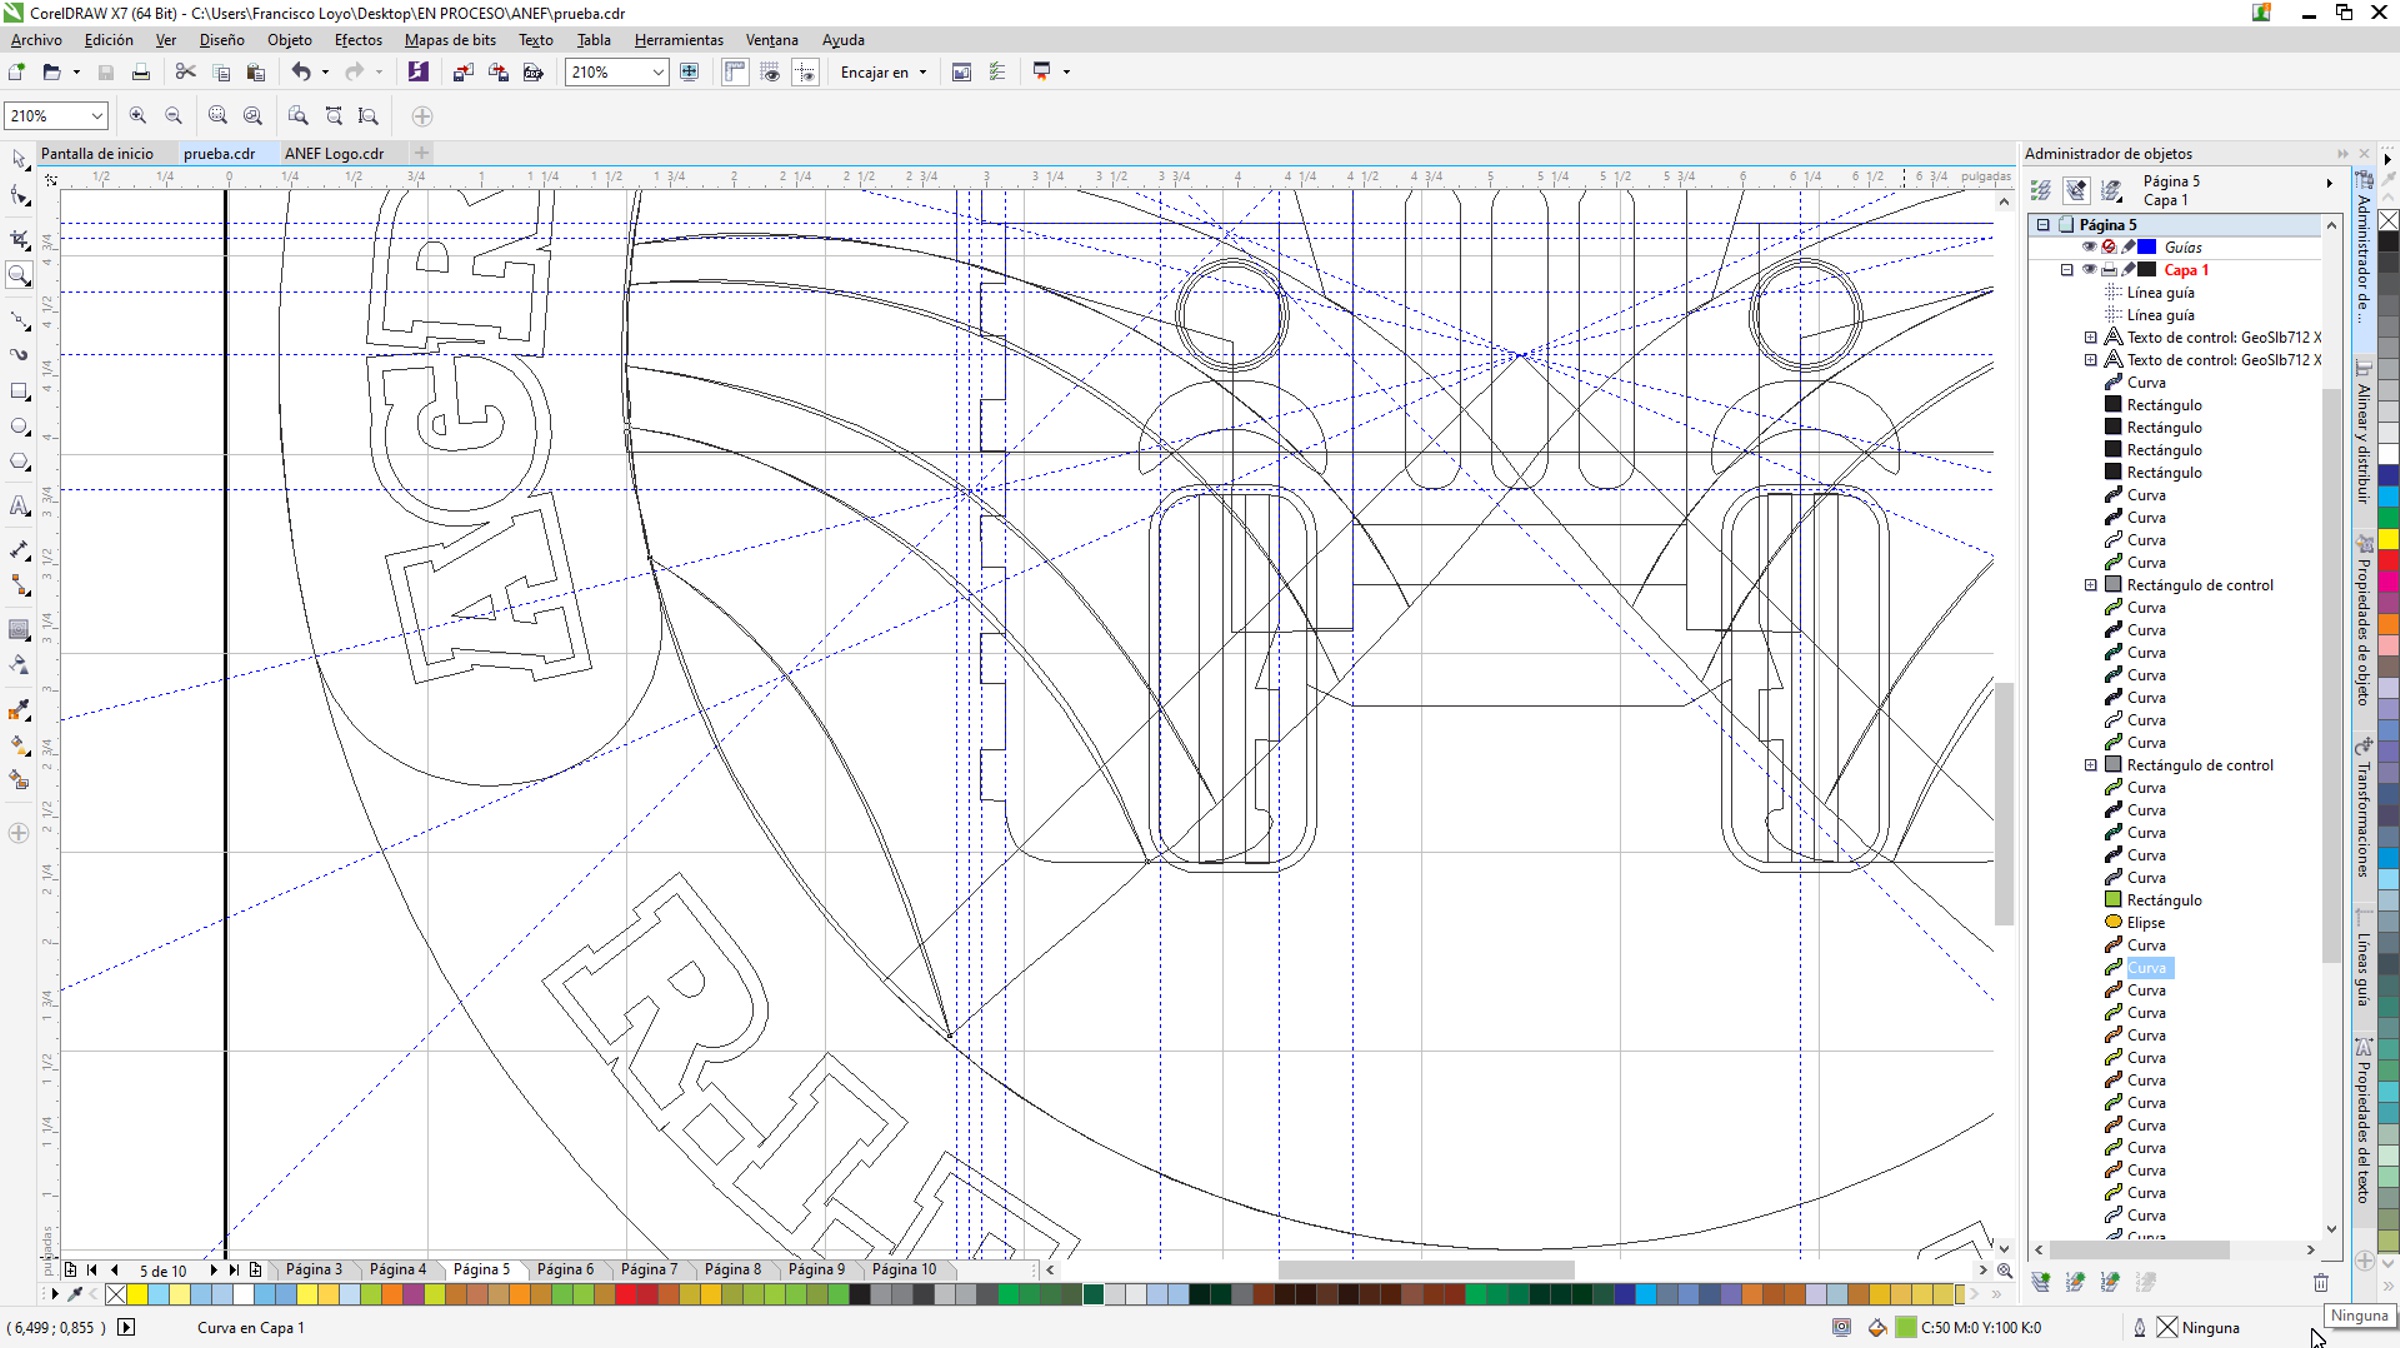This screenshot has width=2400, height=1348.
Task: Collapse the Capa 1 layer node
Action: coord(2067,270)
